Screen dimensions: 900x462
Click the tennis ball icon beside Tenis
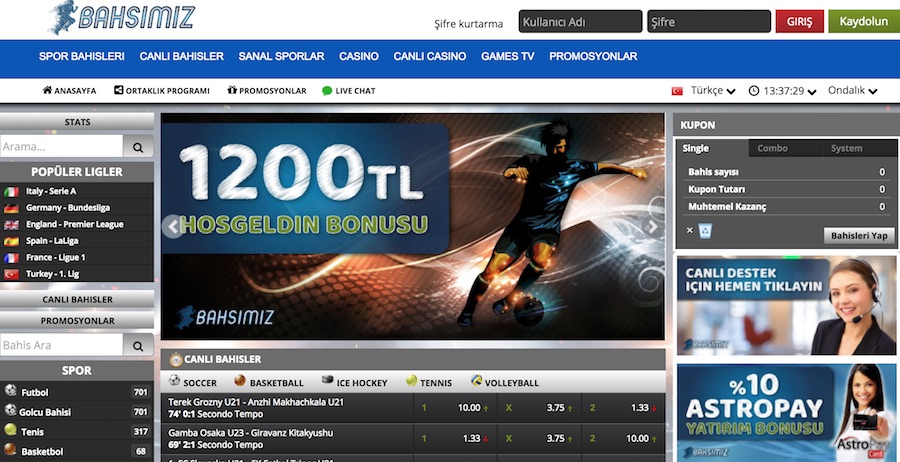pyautogui.click(x=10, y=429)
